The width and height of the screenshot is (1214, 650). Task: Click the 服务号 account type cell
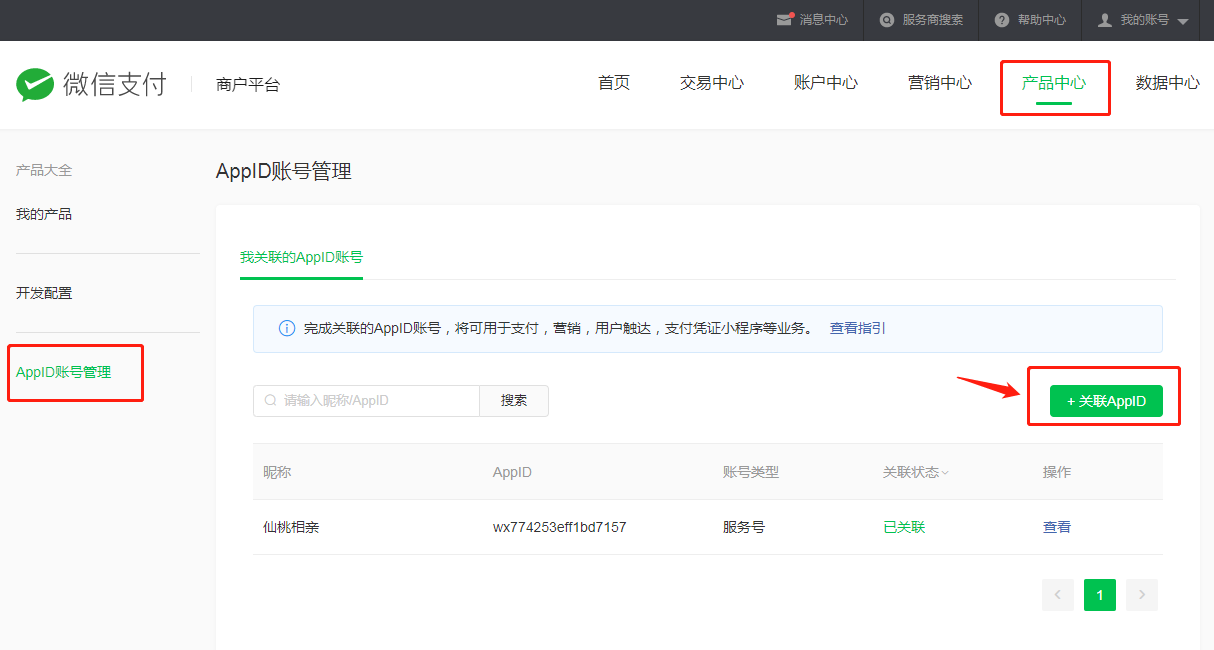[744, 527]
